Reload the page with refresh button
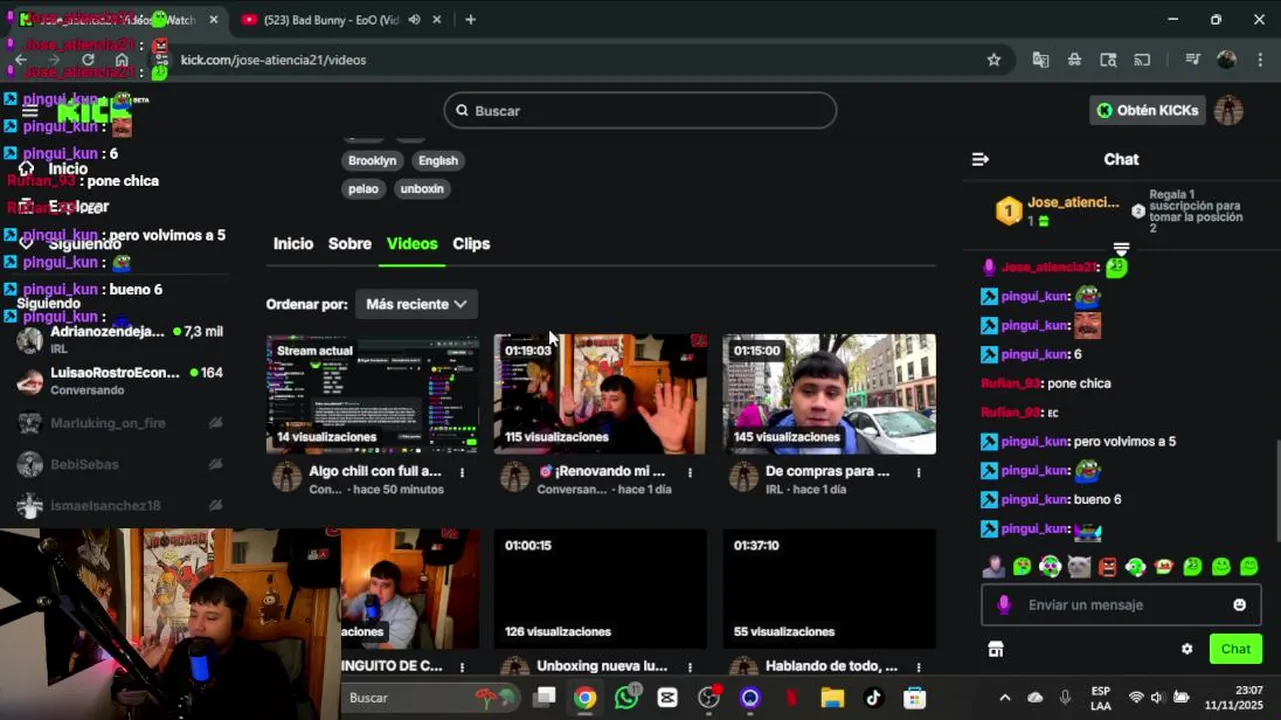The height and width of the screenshot is (720, 1281). coord(88,60)
